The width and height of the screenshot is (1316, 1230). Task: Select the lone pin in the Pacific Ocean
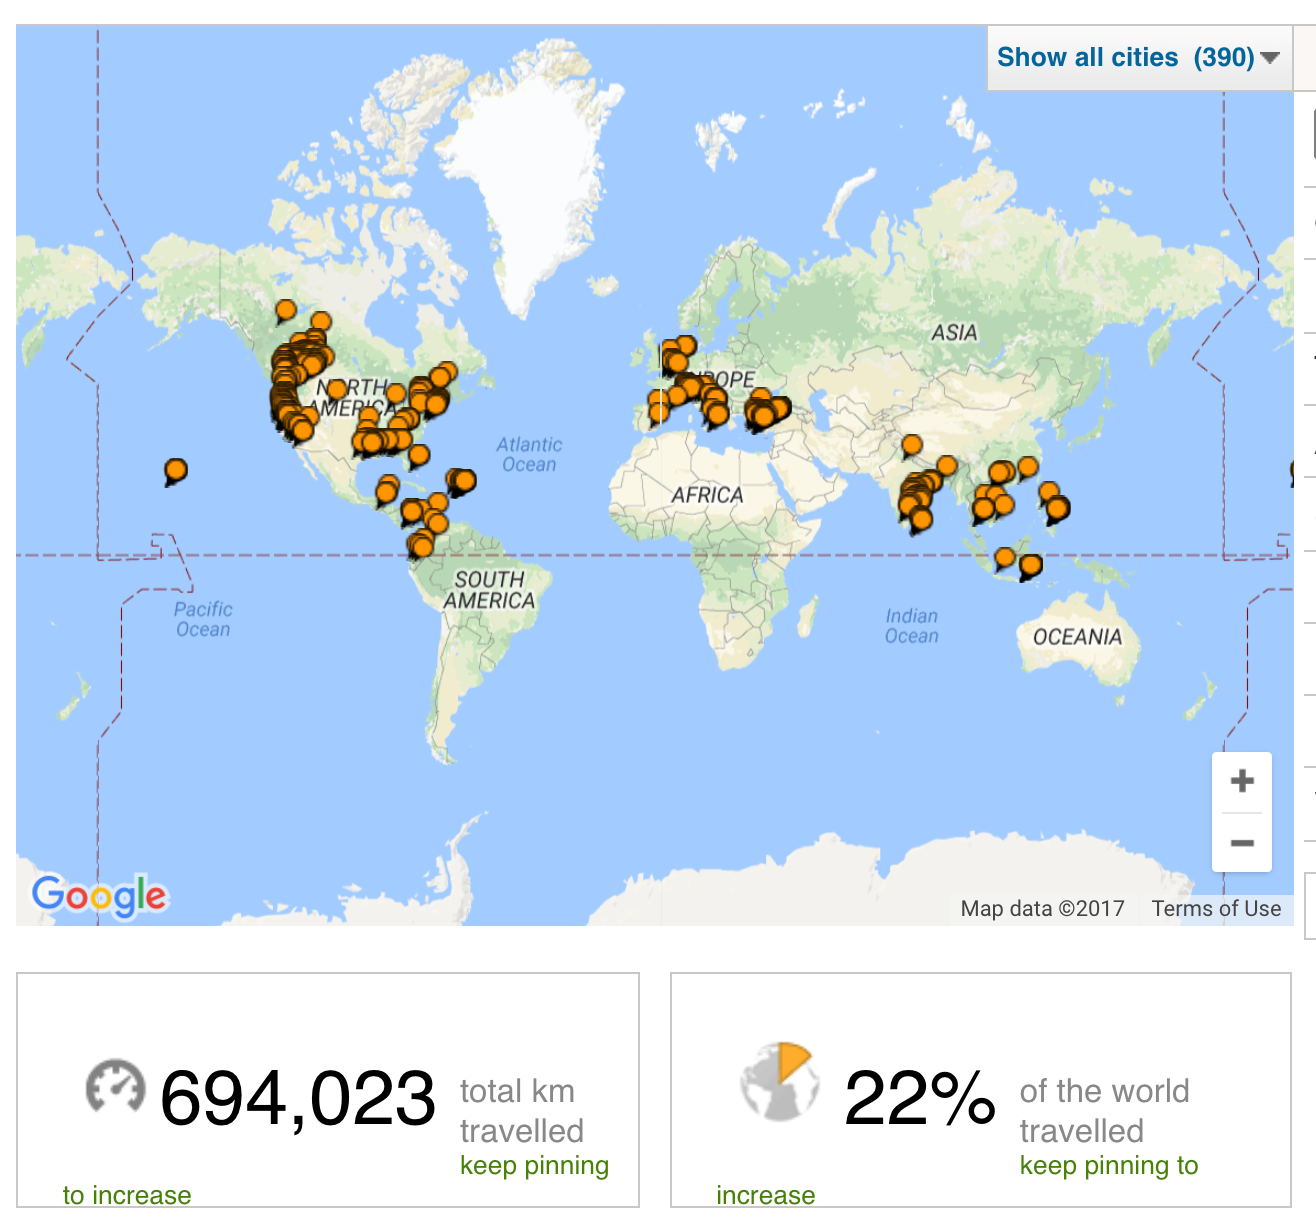point(175,471)
